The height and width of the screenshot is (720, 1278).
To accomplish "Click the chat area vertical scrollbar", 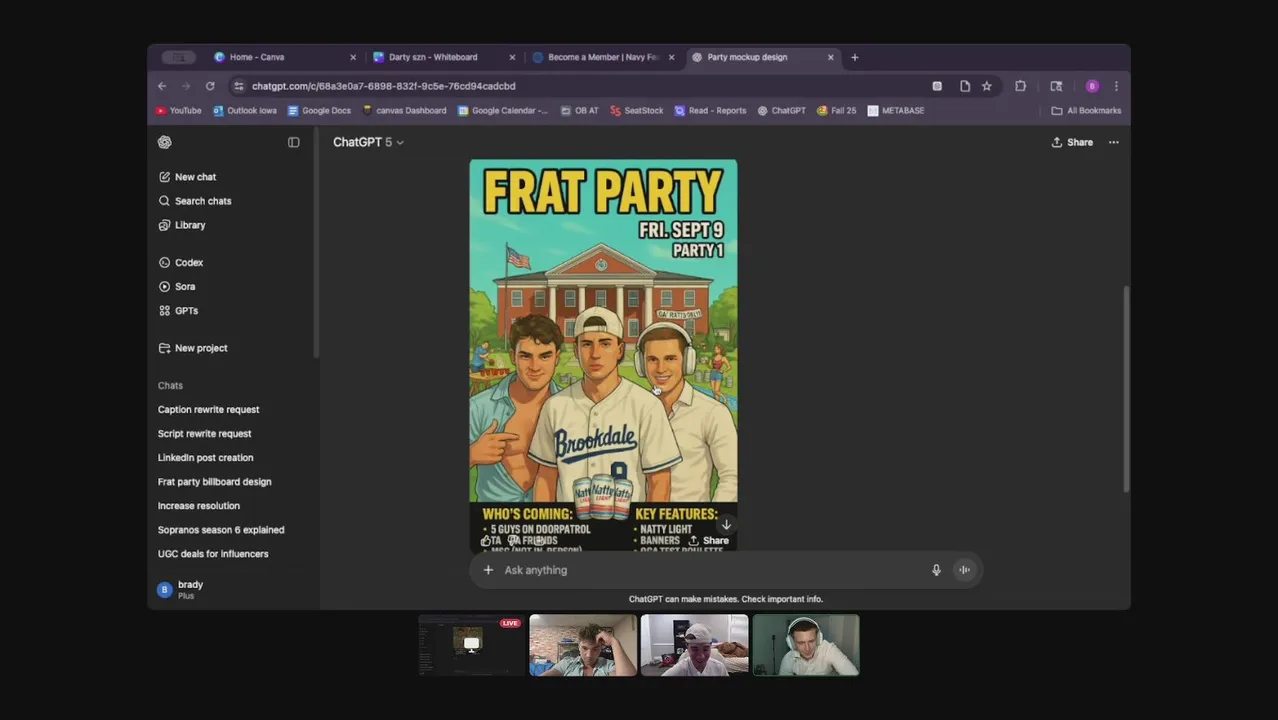I will coord(1125,389).
